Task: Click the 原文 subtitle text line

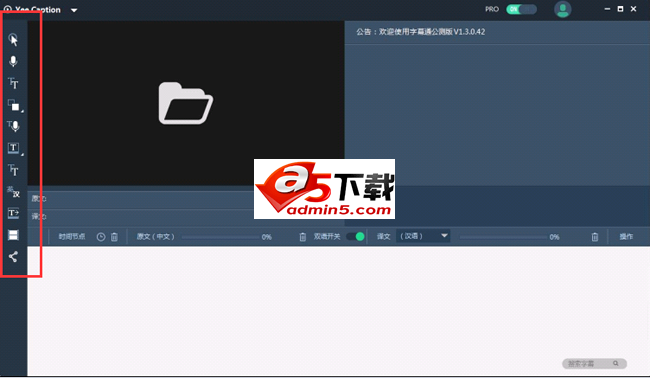Action: (x=141, y=199)
